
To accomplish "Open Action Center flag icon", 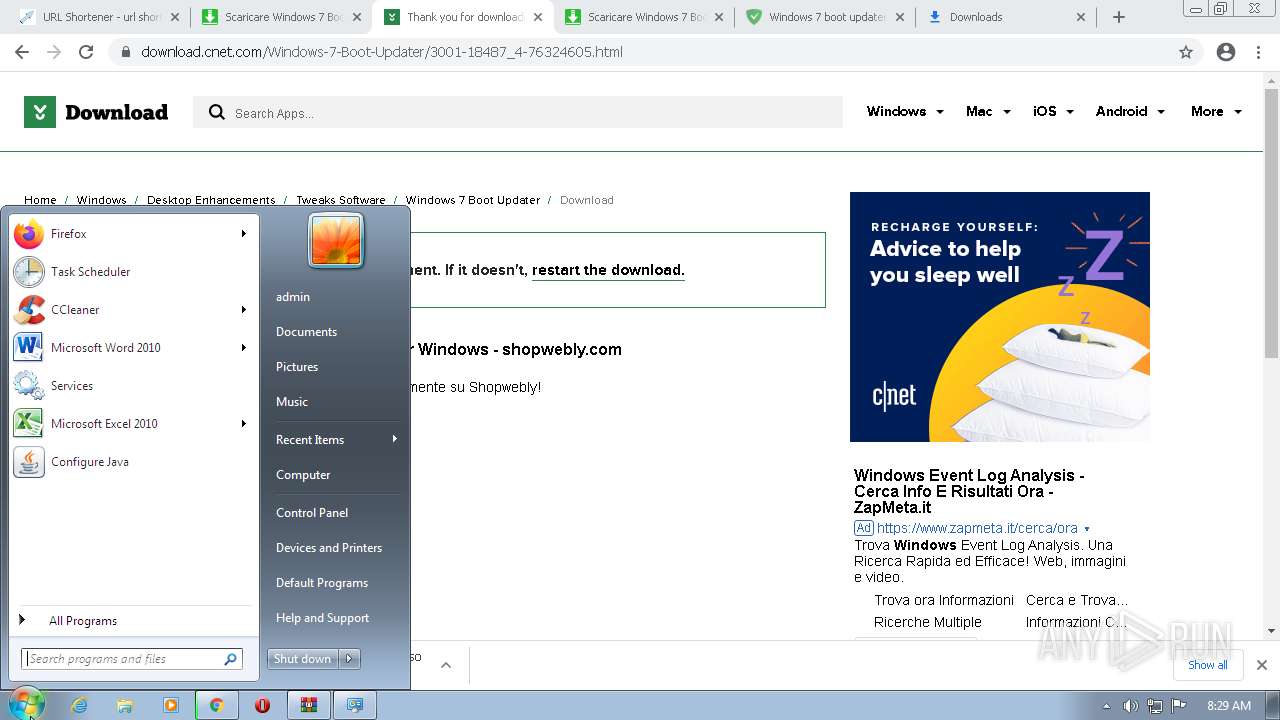I will (x=1179, y=705).
